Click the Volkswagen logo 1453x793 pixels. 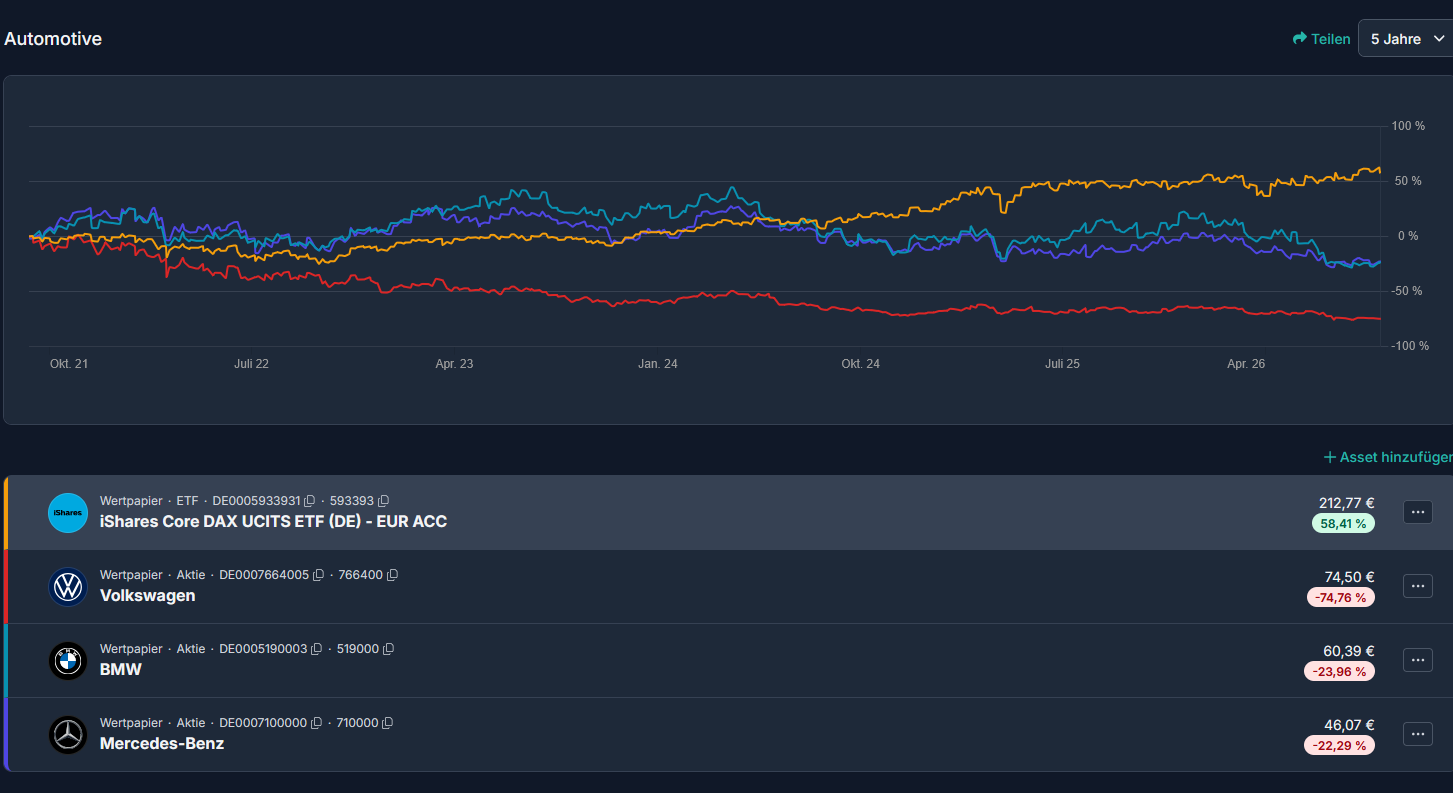[x=68, y=587]
